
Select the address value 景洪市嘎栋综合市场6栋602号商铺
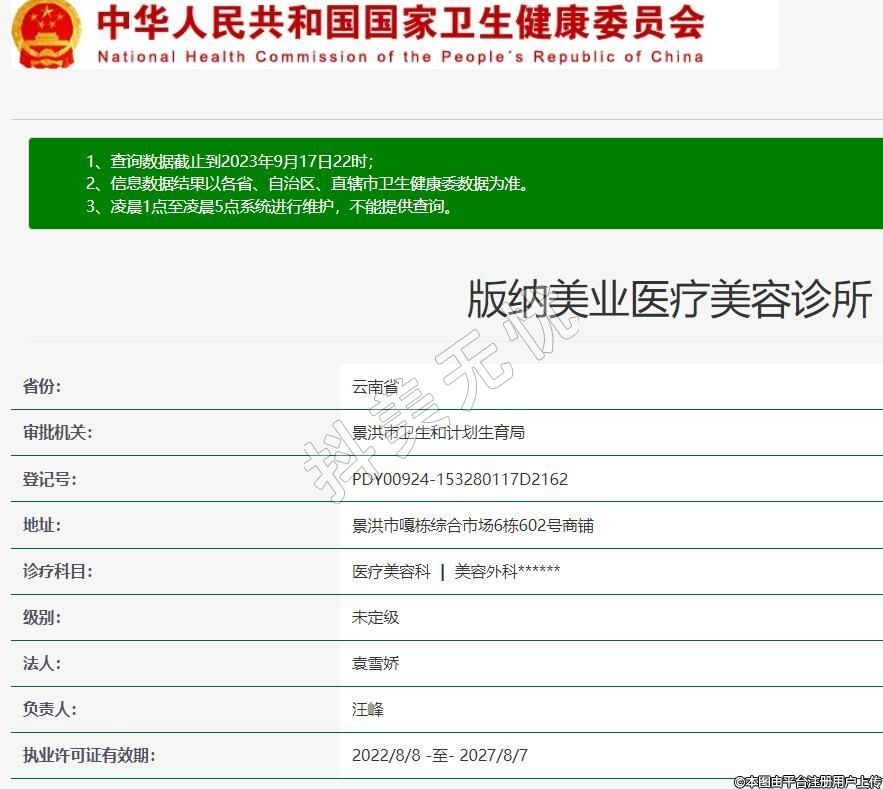pyautogui.click(x=472, y=525)
